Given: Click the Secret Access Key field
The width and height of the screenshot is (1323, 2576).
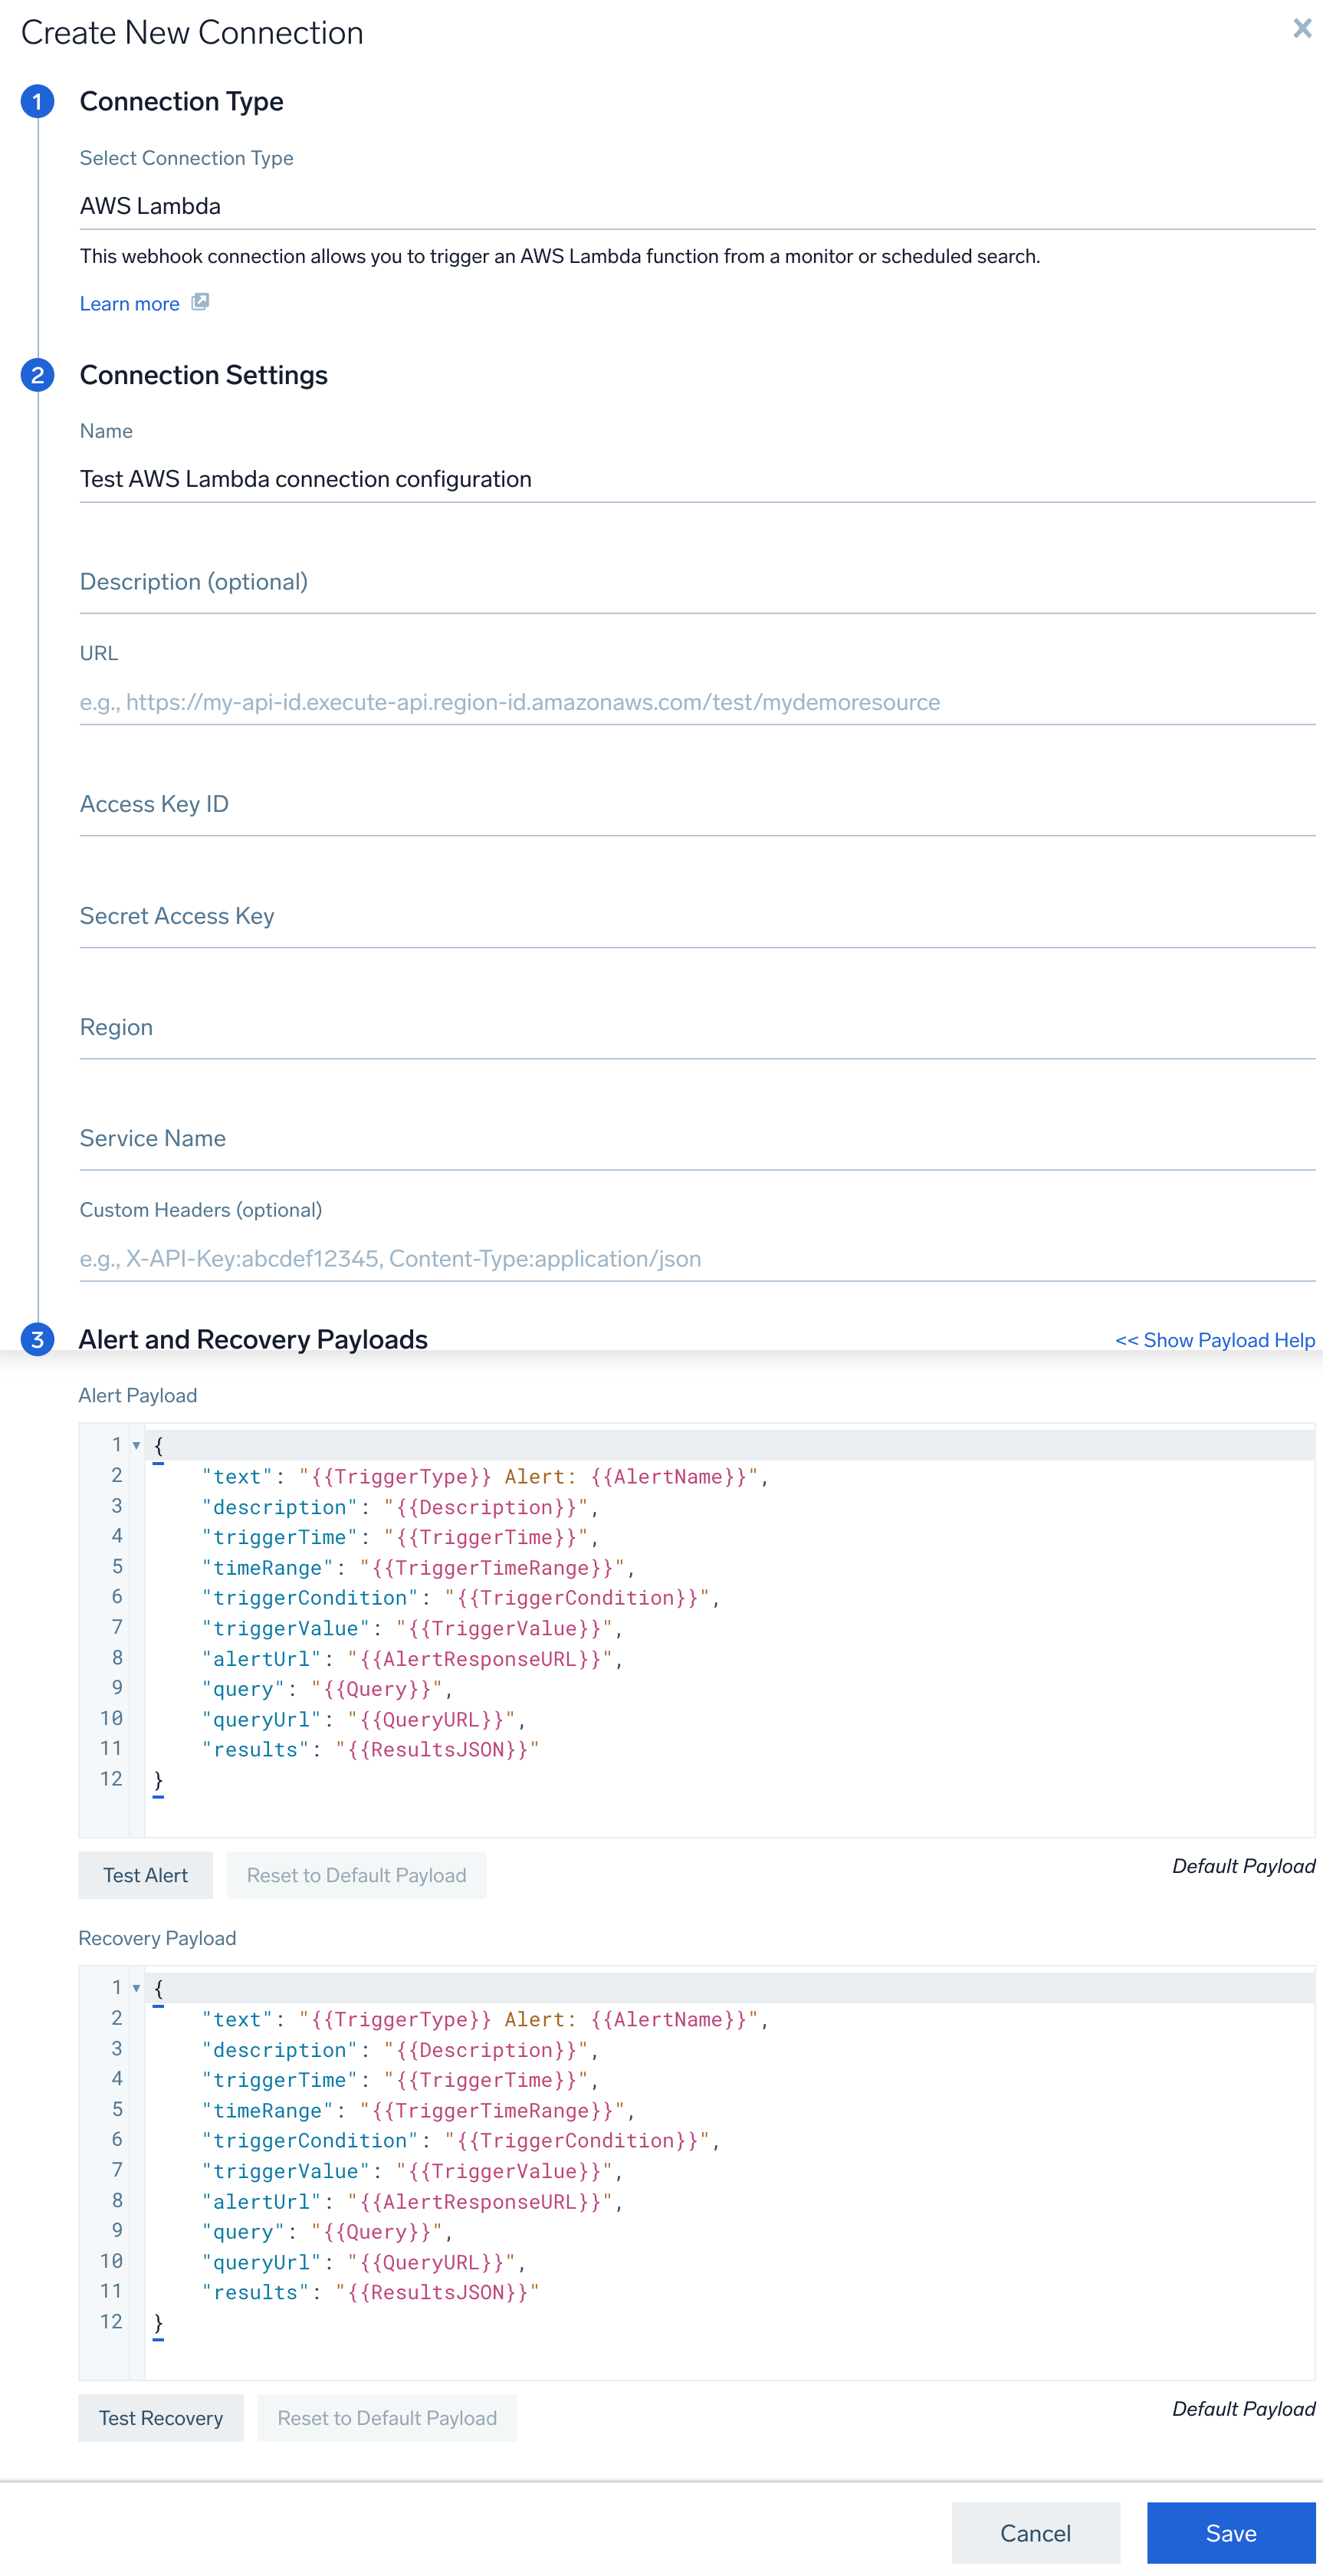Looking at the screenshot, I should [x=696, y=916].
